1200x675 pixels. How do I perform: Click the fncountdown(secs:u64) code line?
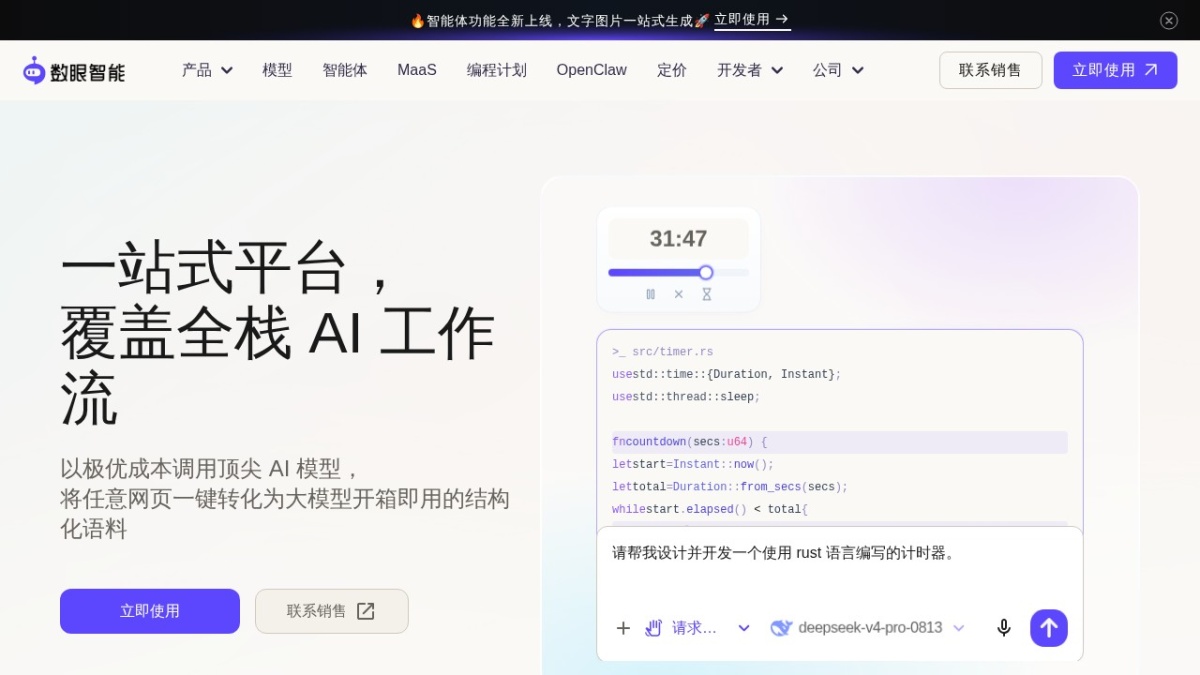pos(839,442)
